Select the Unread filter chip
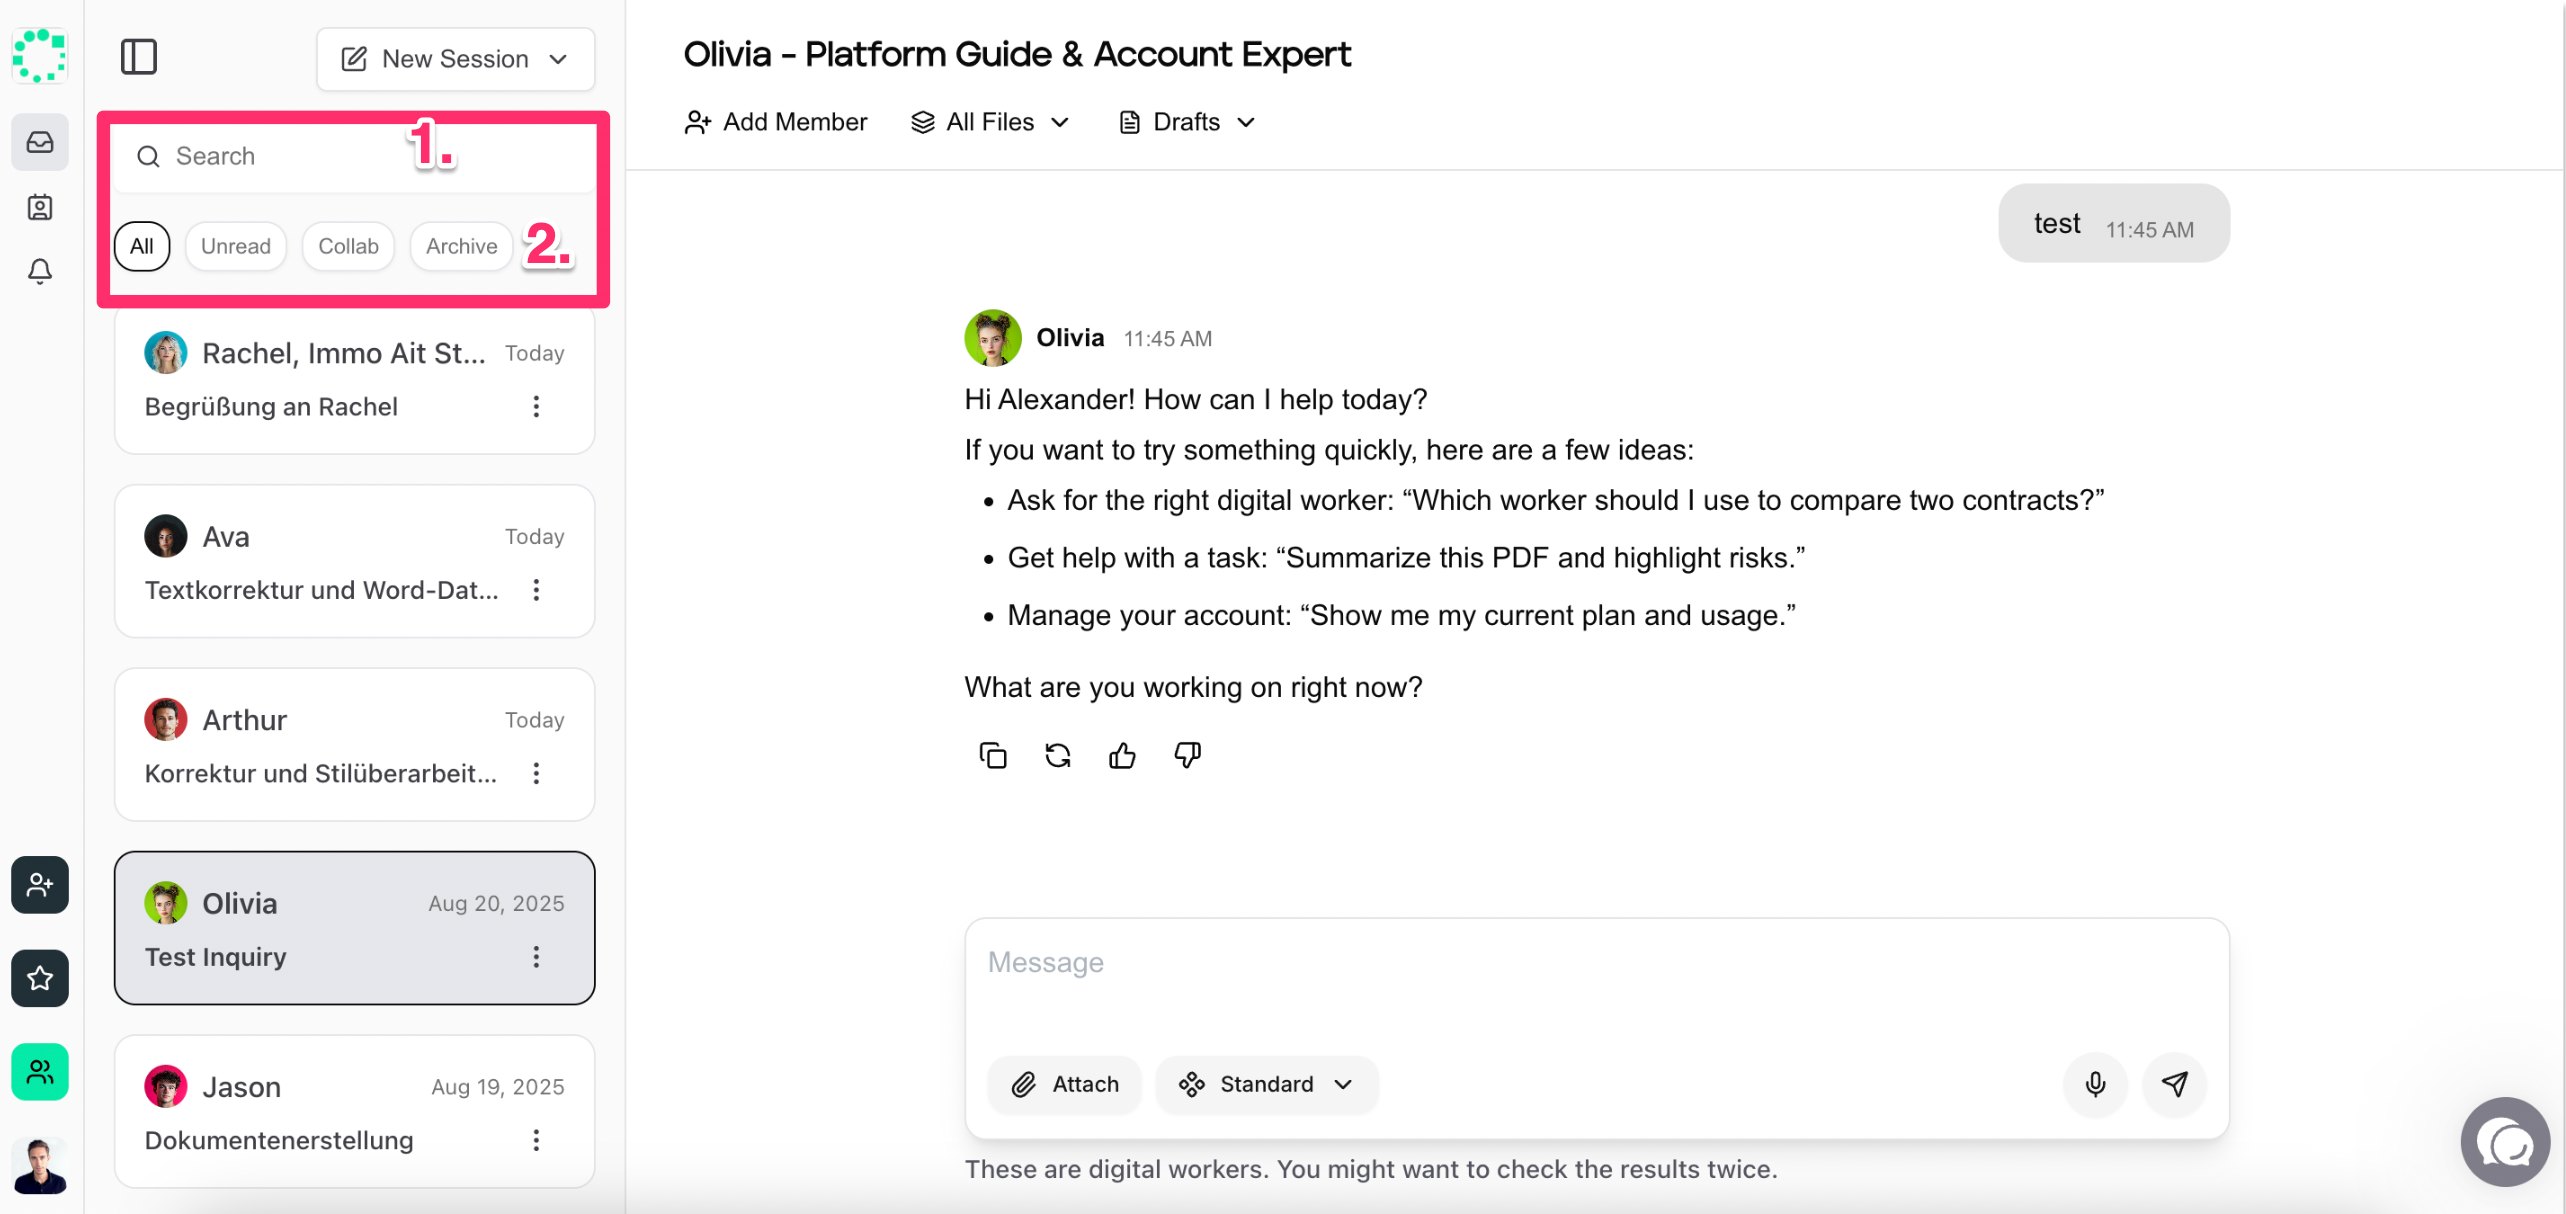The height and width of the screenshot is (1214, 2566). [235, 246]
